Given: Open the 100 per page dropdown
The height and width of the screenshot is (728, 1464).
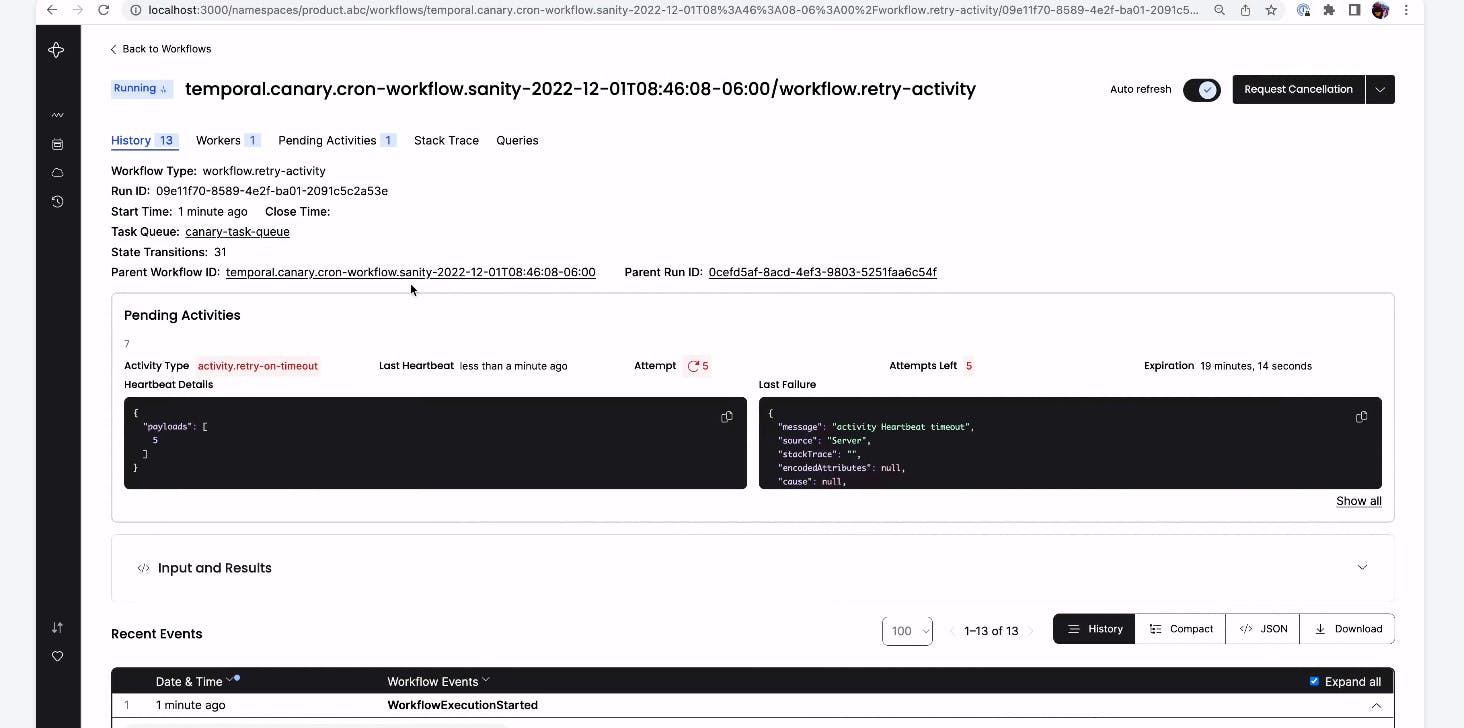Looking at the screenshot, I should [x=907, y=631].
